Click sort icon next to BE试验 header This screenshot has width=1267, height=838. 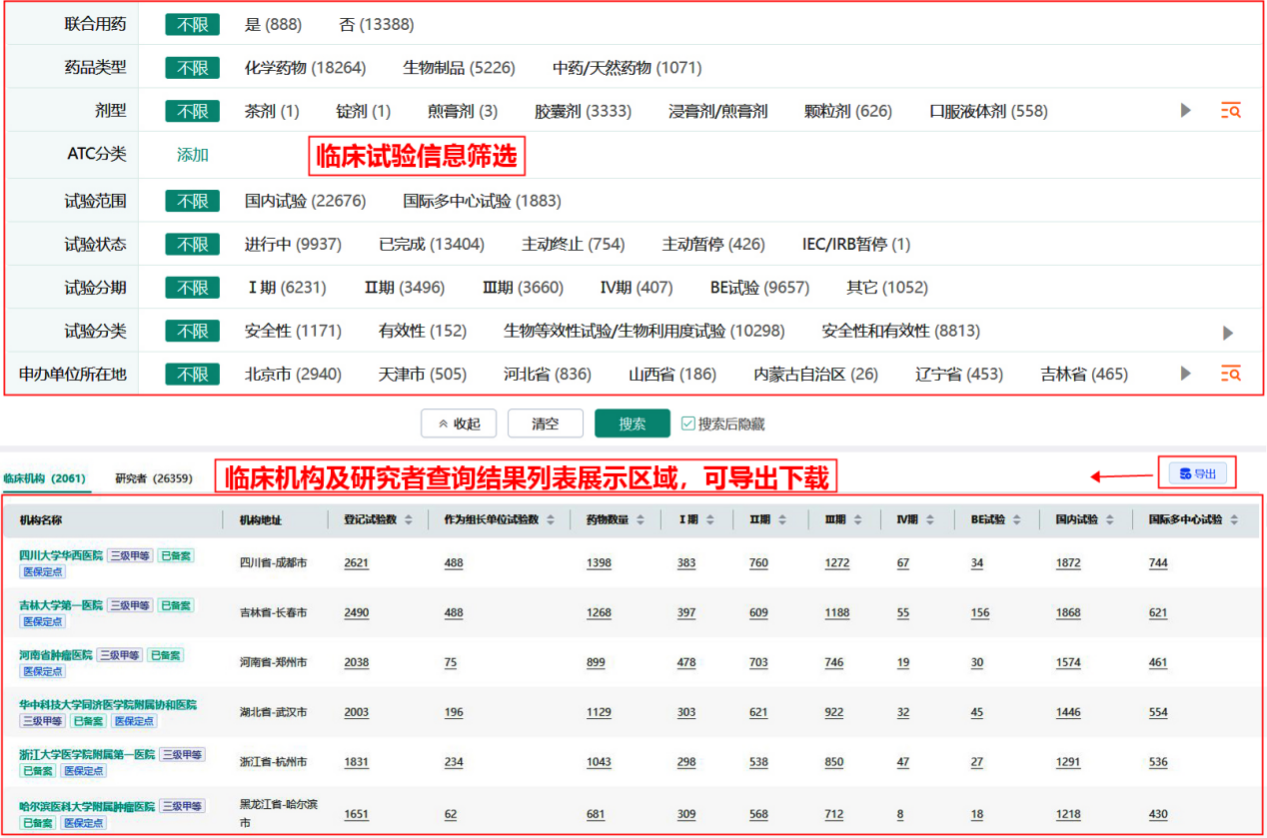pyautogui.click(x=1016, y=520)
